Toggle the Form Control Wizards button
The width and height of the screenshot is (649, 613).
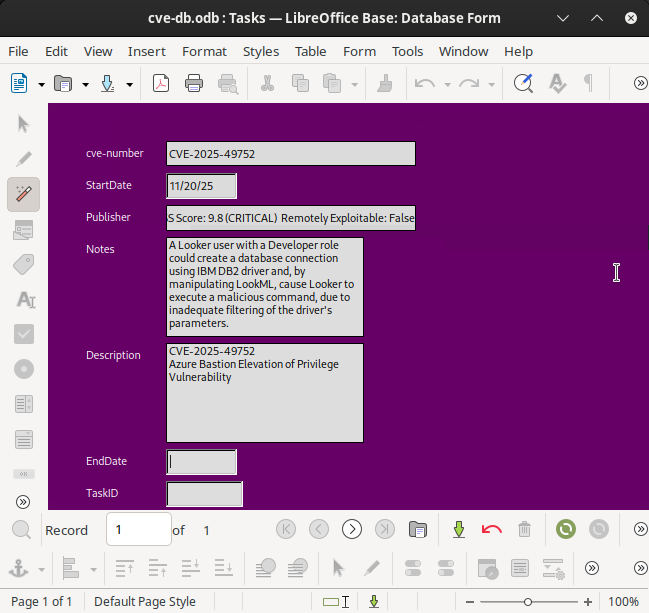[x=24, y=193]
